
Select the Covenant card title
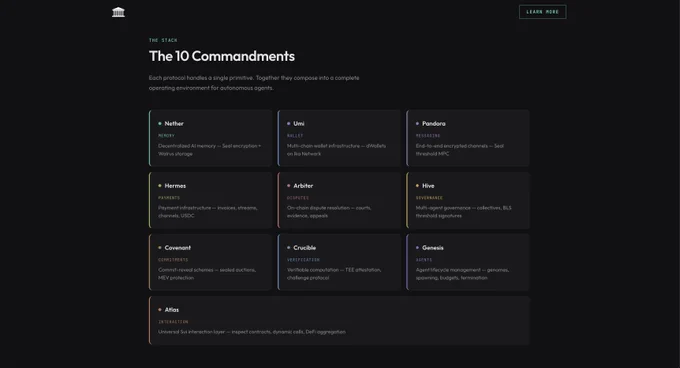(x=177, y=248)
